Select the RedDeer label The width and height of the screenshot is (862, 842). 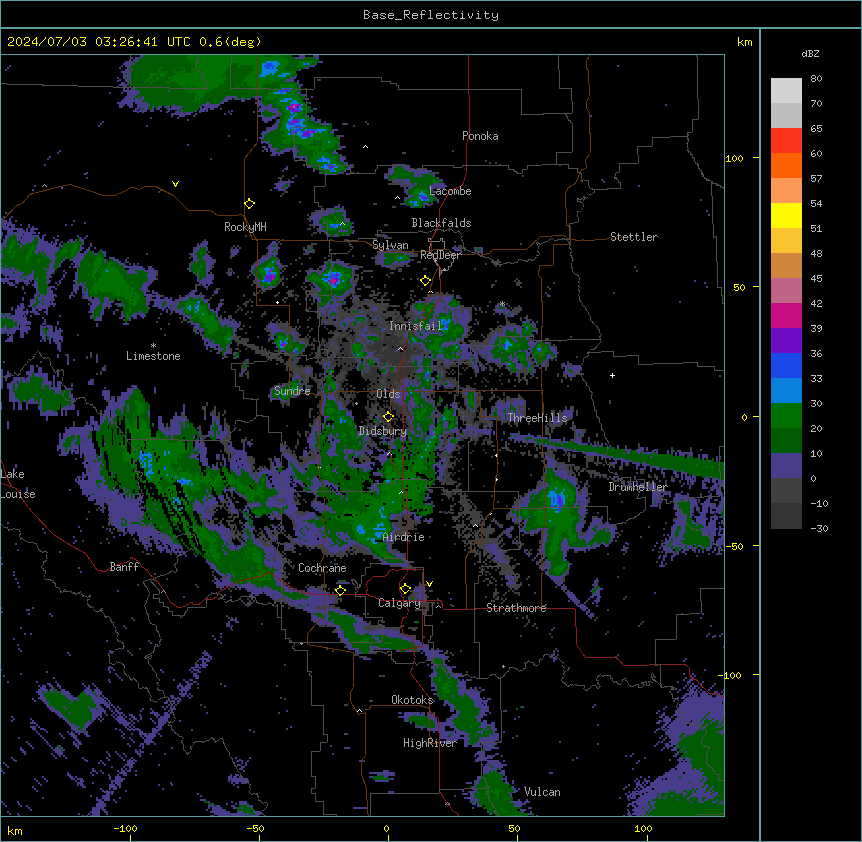(440, 255)
